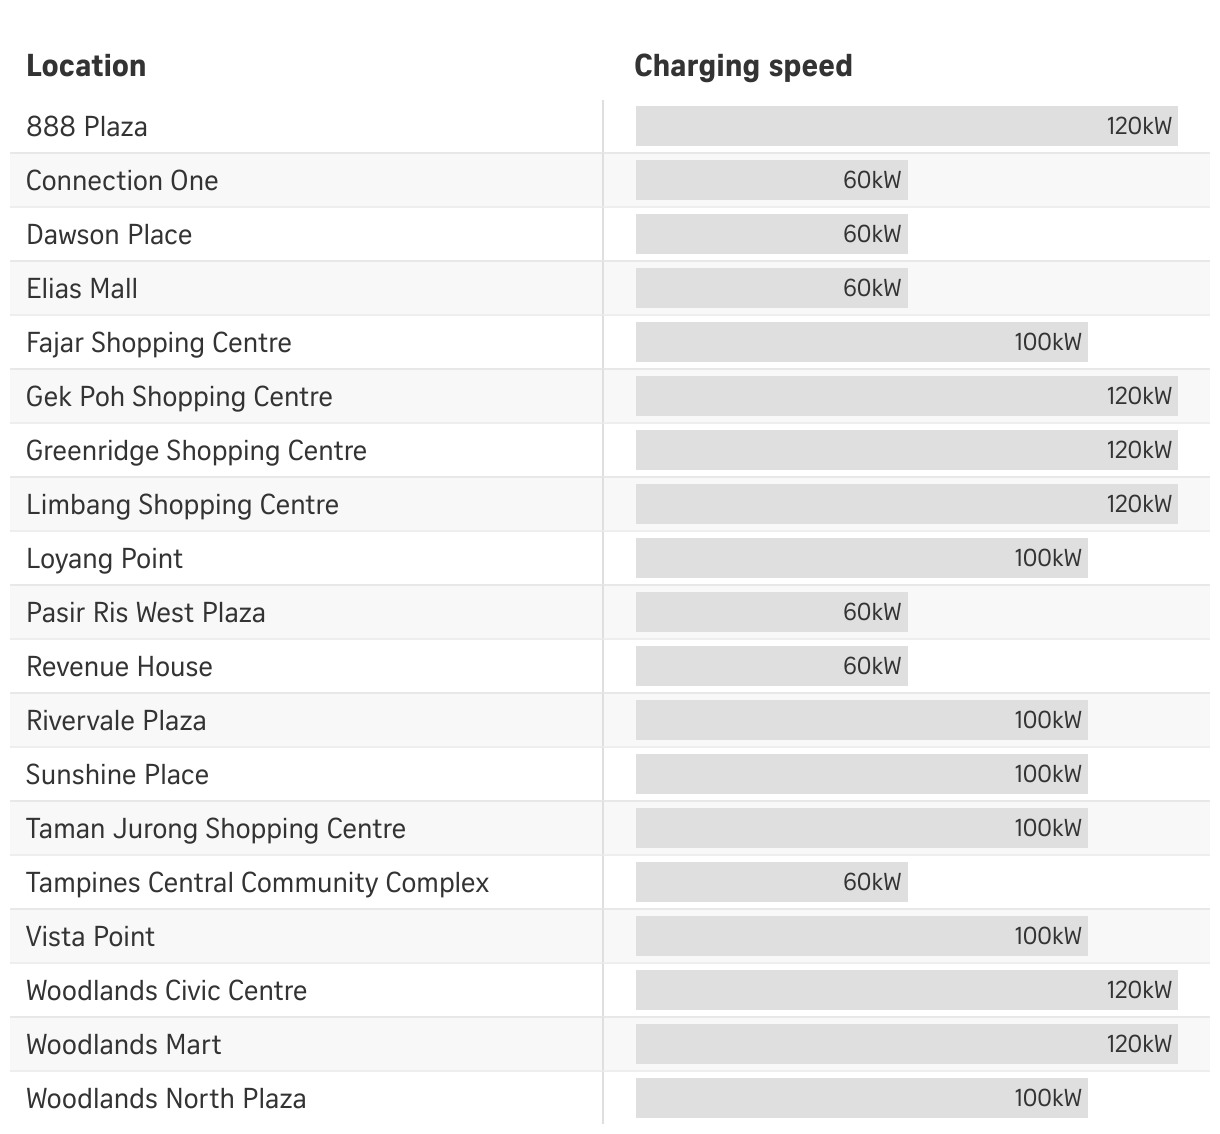Click Taman Jurong Shopping Centre label
This screenshot has height=1134, width=1220.
(216, 829)
